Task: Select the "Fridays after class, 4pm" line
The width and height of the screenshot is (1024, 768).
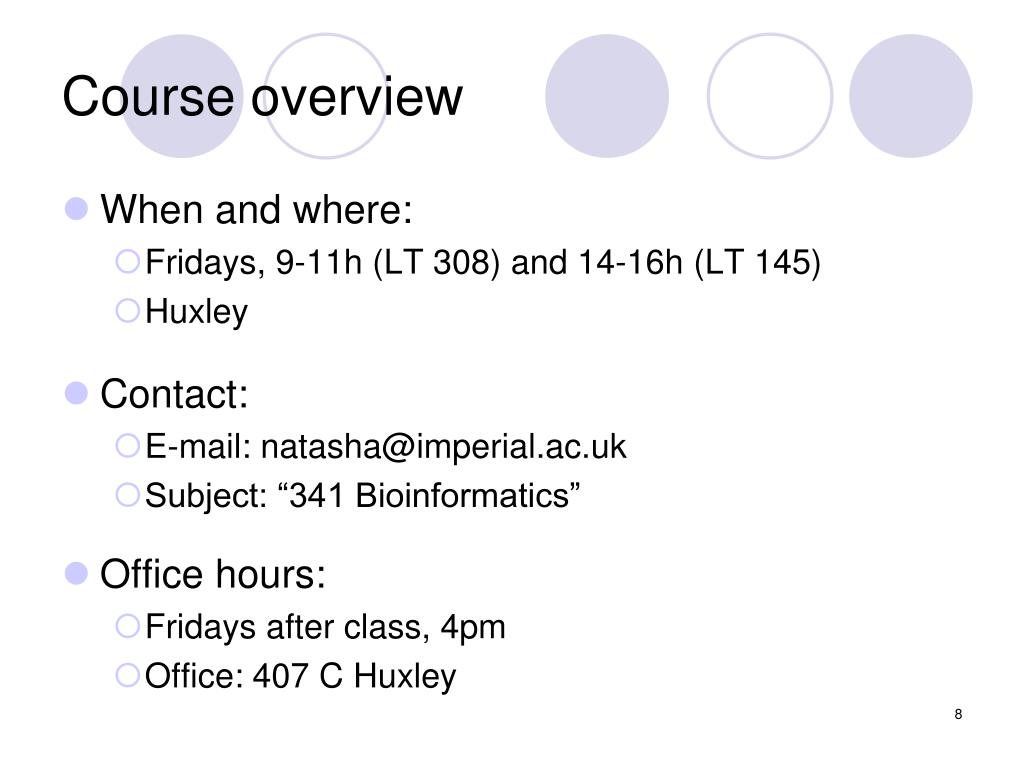Action: pos(325,628)
